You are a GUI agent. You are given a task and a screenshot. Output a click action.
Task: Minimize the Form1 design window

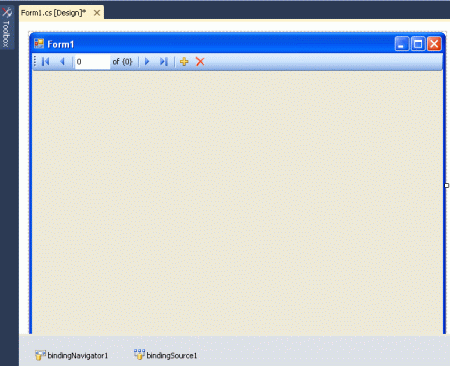click(x=402, y=44)
